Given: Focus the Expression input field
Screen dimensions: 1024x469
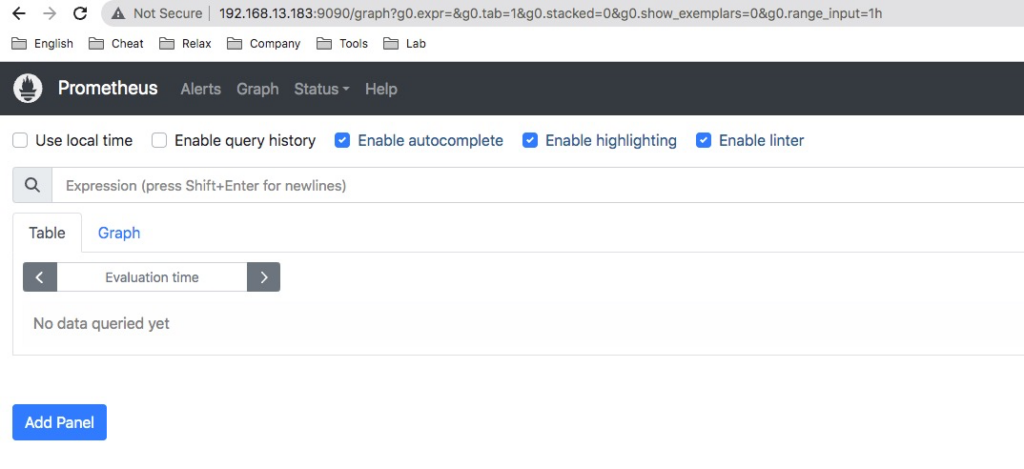Looking at the screenshot, I should pyautogui.click(x=537, y=186).
